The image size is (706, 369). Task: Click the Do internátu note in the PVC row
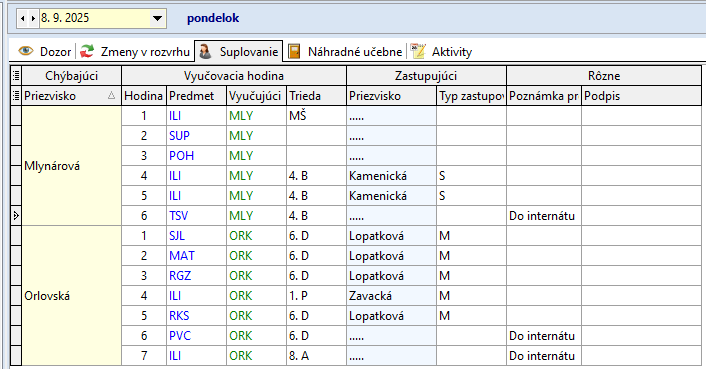[543, 336]
